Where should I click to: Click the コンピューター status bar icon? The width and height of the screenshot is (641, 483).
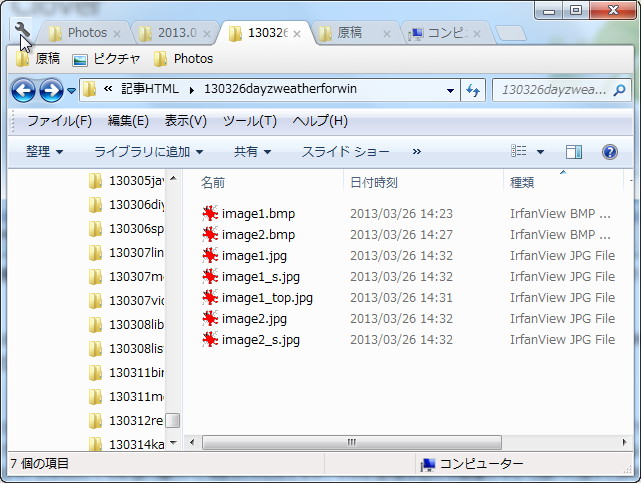coord(428,465)
